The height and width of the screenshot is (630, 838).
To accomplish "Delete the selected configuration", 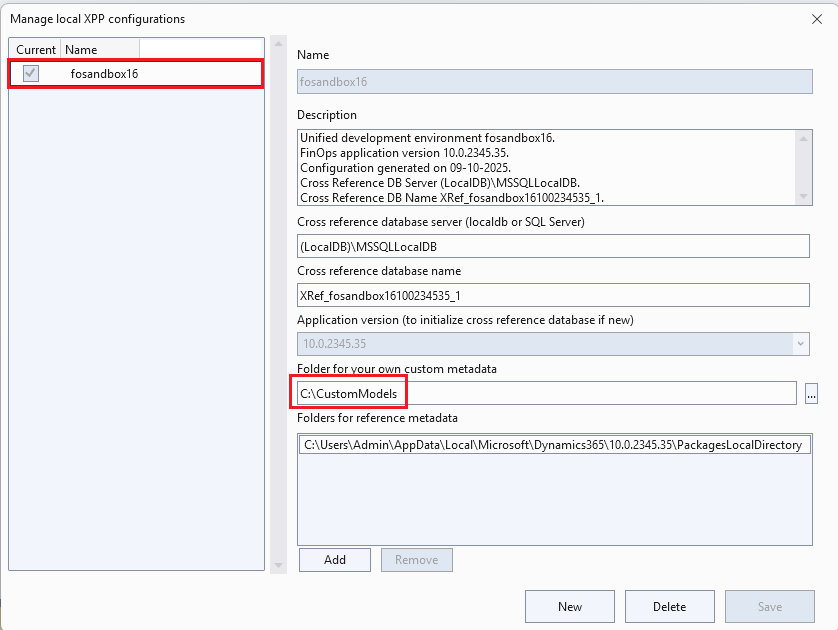I will click(669, 606).
